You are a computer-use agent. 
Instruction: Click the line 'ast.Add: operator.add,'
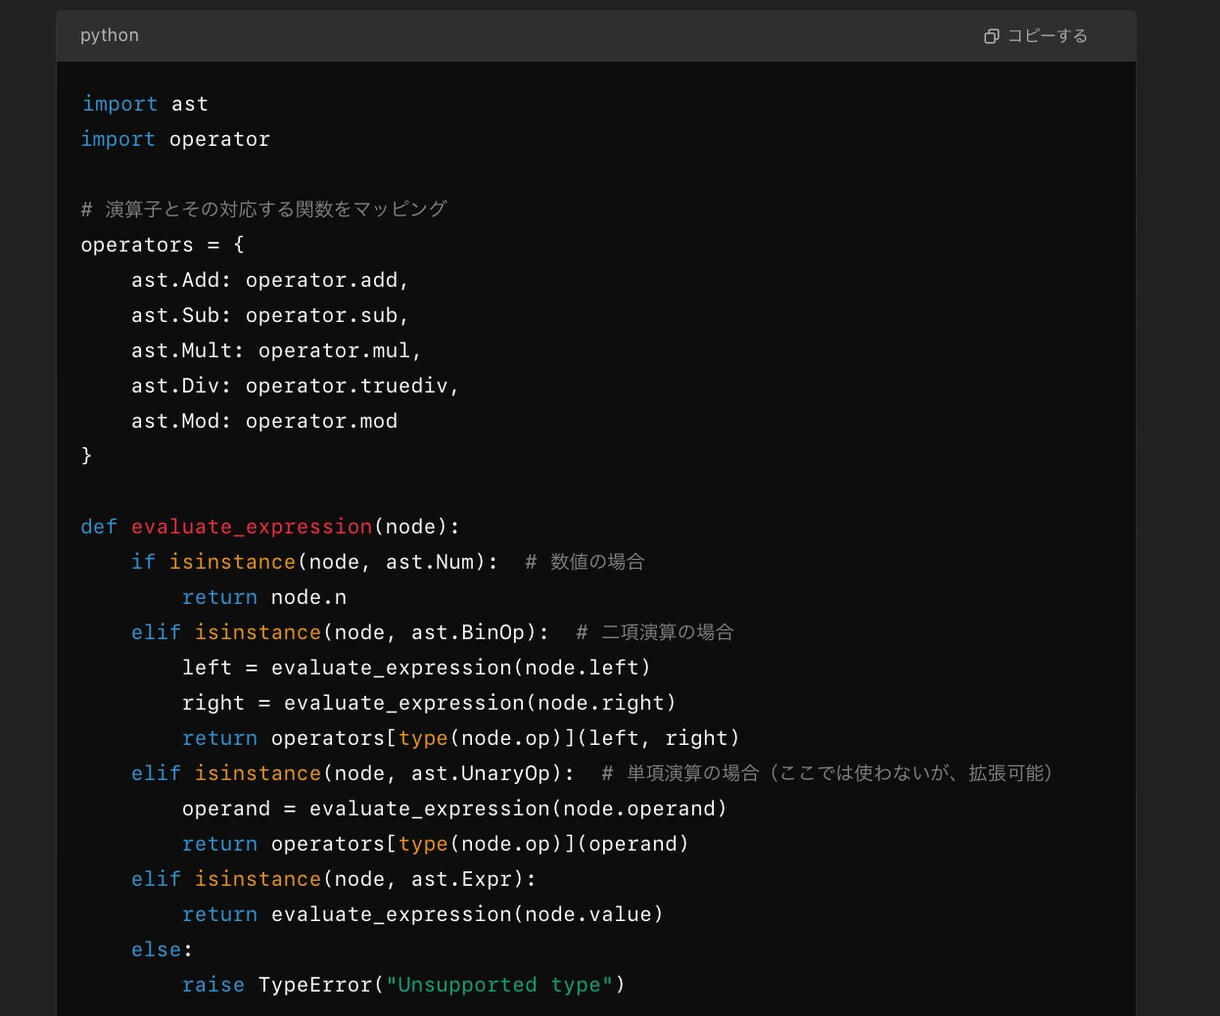click(270, 280)
